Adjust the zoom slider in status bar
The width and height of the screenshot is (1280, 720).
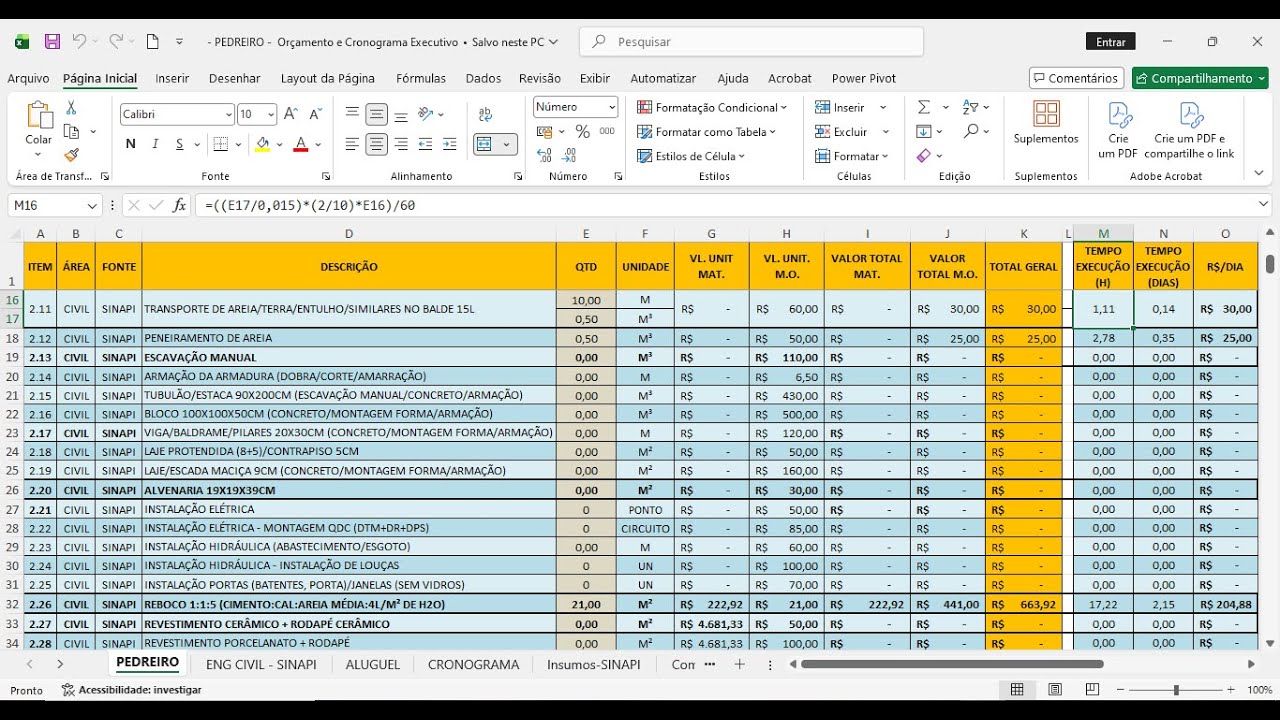click(1176, 690)
